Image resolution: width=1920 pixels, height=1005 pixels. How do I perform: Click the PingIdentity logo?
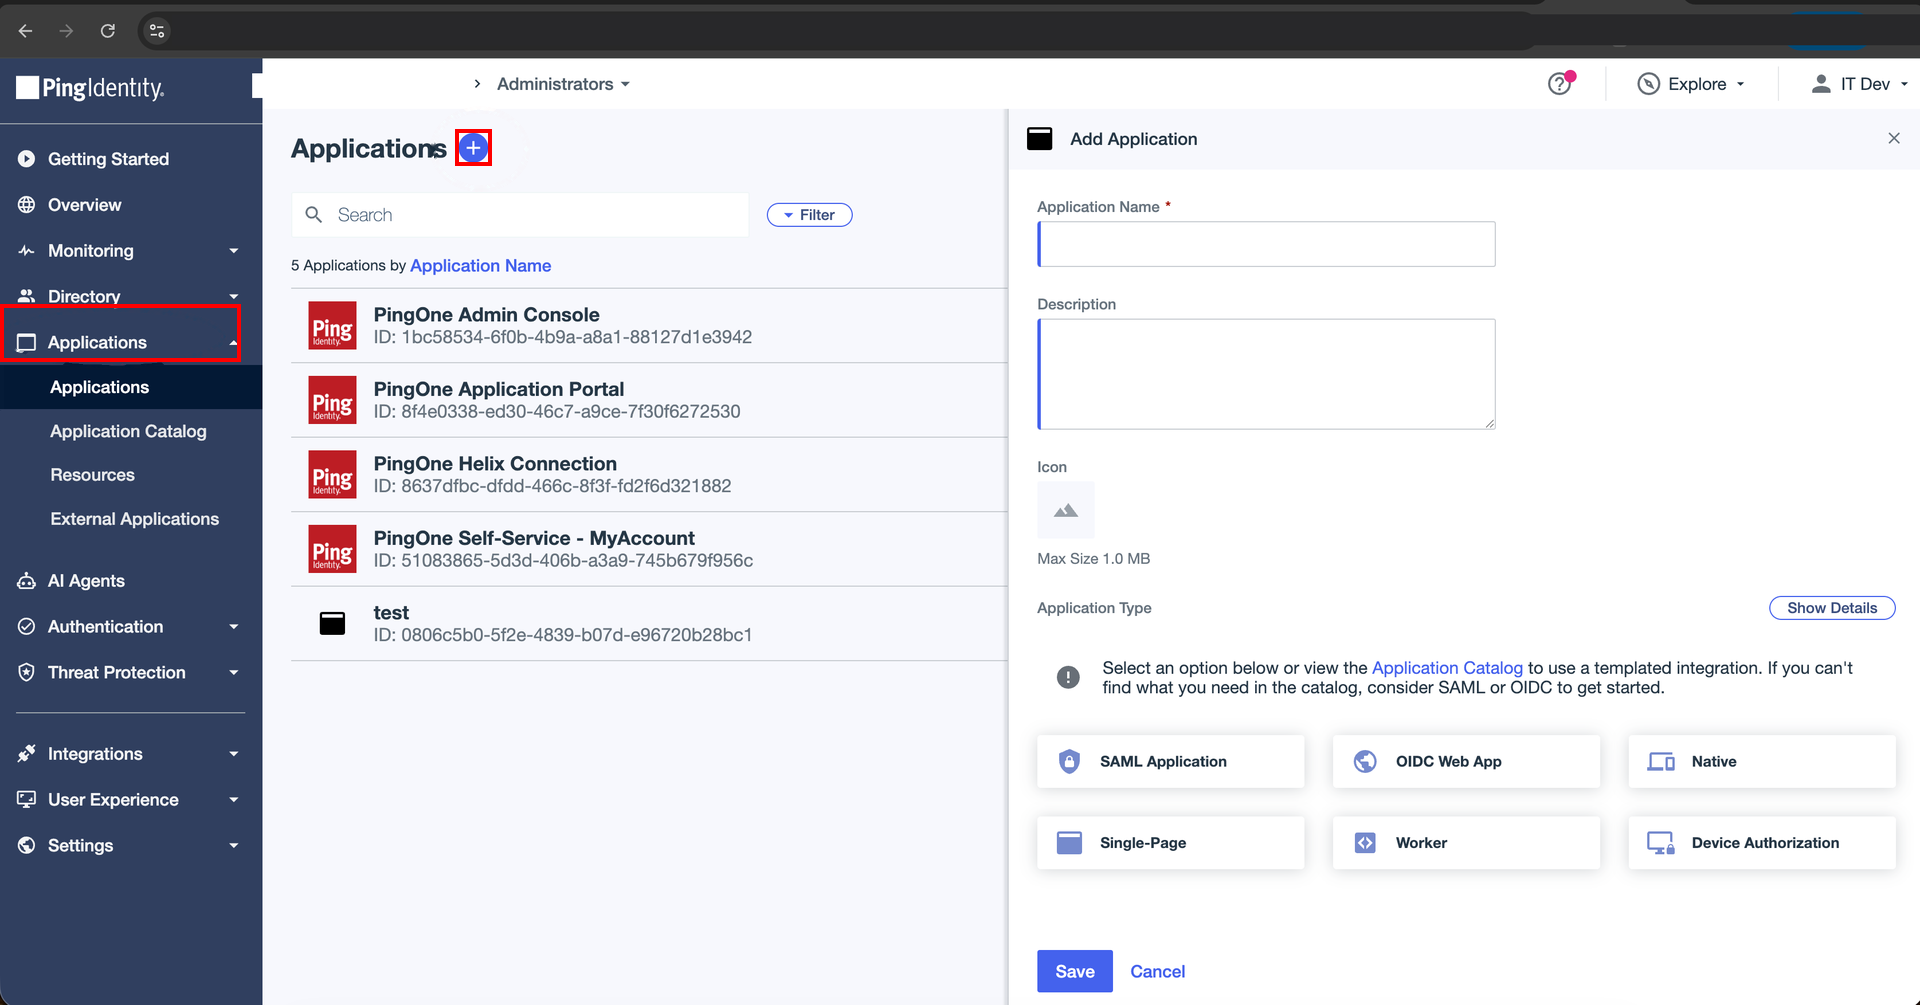pyautogui.click(x=90, y=88)
